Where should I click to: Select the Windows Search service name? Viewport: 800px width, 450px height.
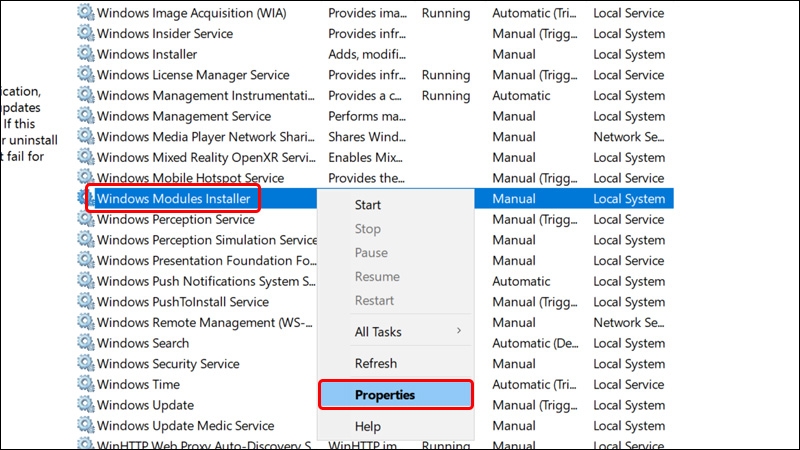point(143,343)
